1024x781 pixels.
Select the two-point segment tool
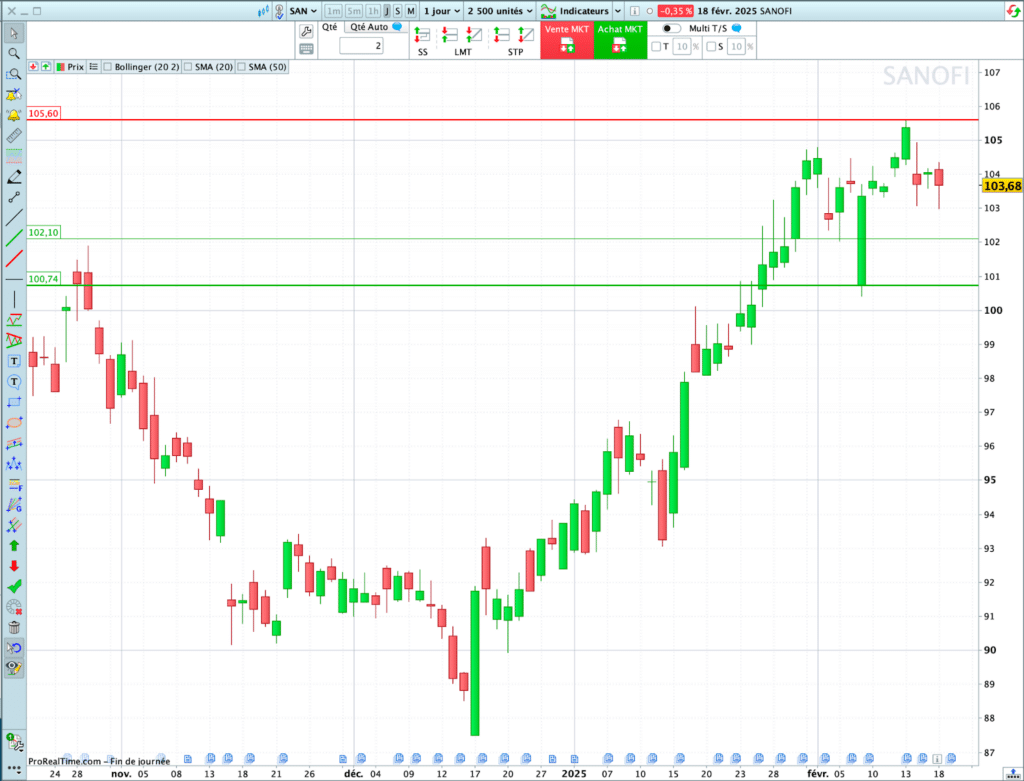point(14,197)
